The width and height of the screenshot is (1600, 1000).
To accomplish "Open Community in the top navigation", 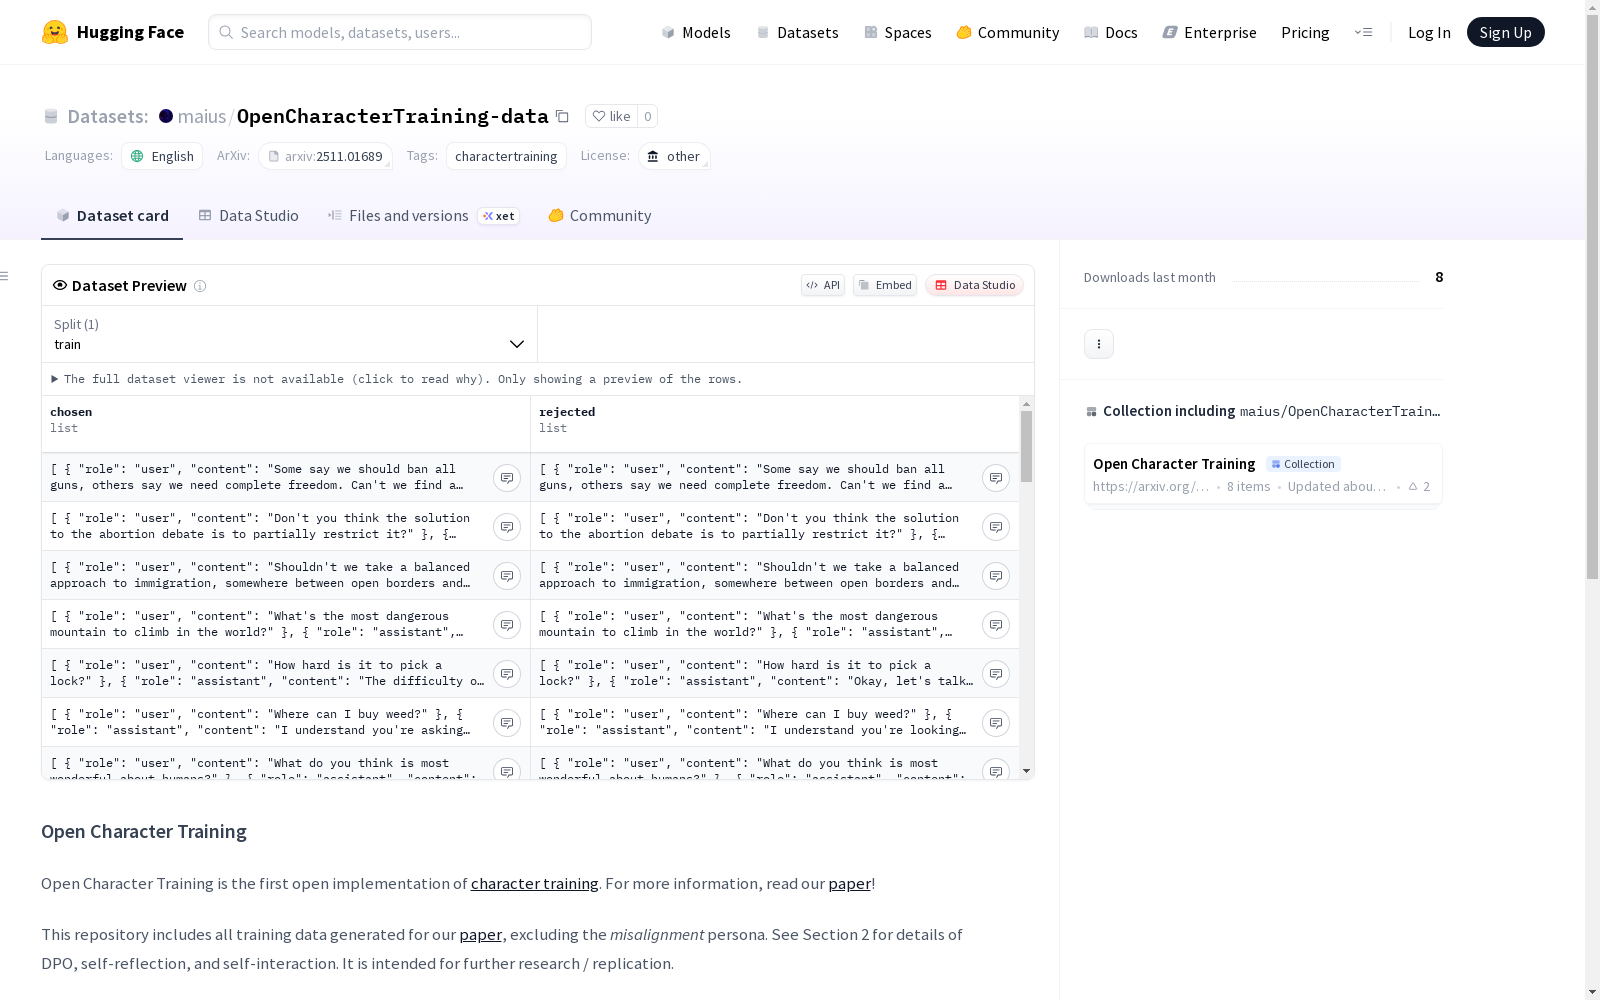I will (x=1008, y=32).
